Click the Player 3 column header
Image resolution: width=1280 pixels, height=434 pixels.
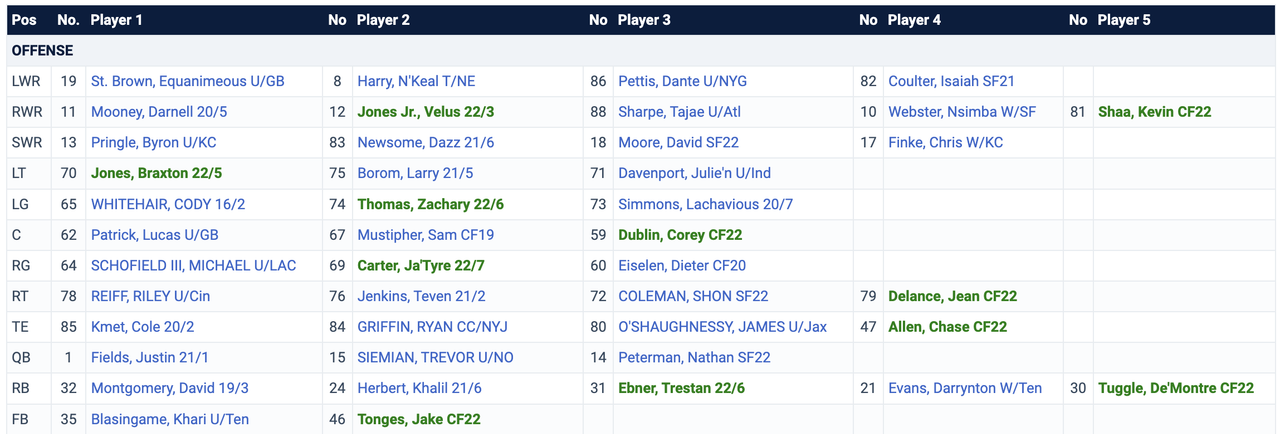point(644,20)
